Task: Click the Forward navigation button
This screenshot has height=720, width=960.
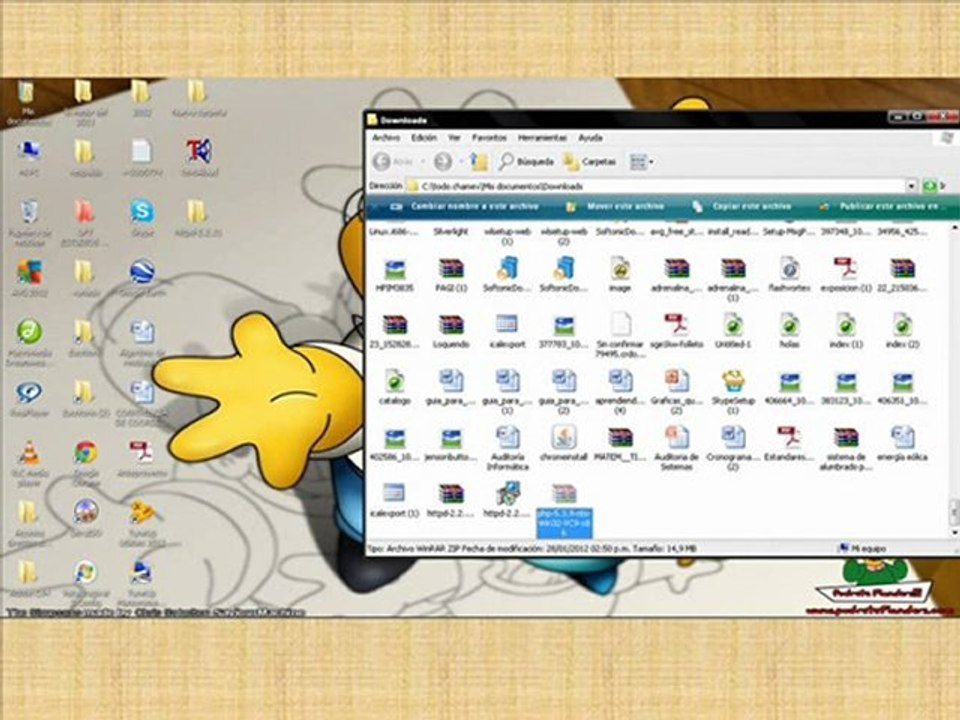Action: [x=443, y=162]
